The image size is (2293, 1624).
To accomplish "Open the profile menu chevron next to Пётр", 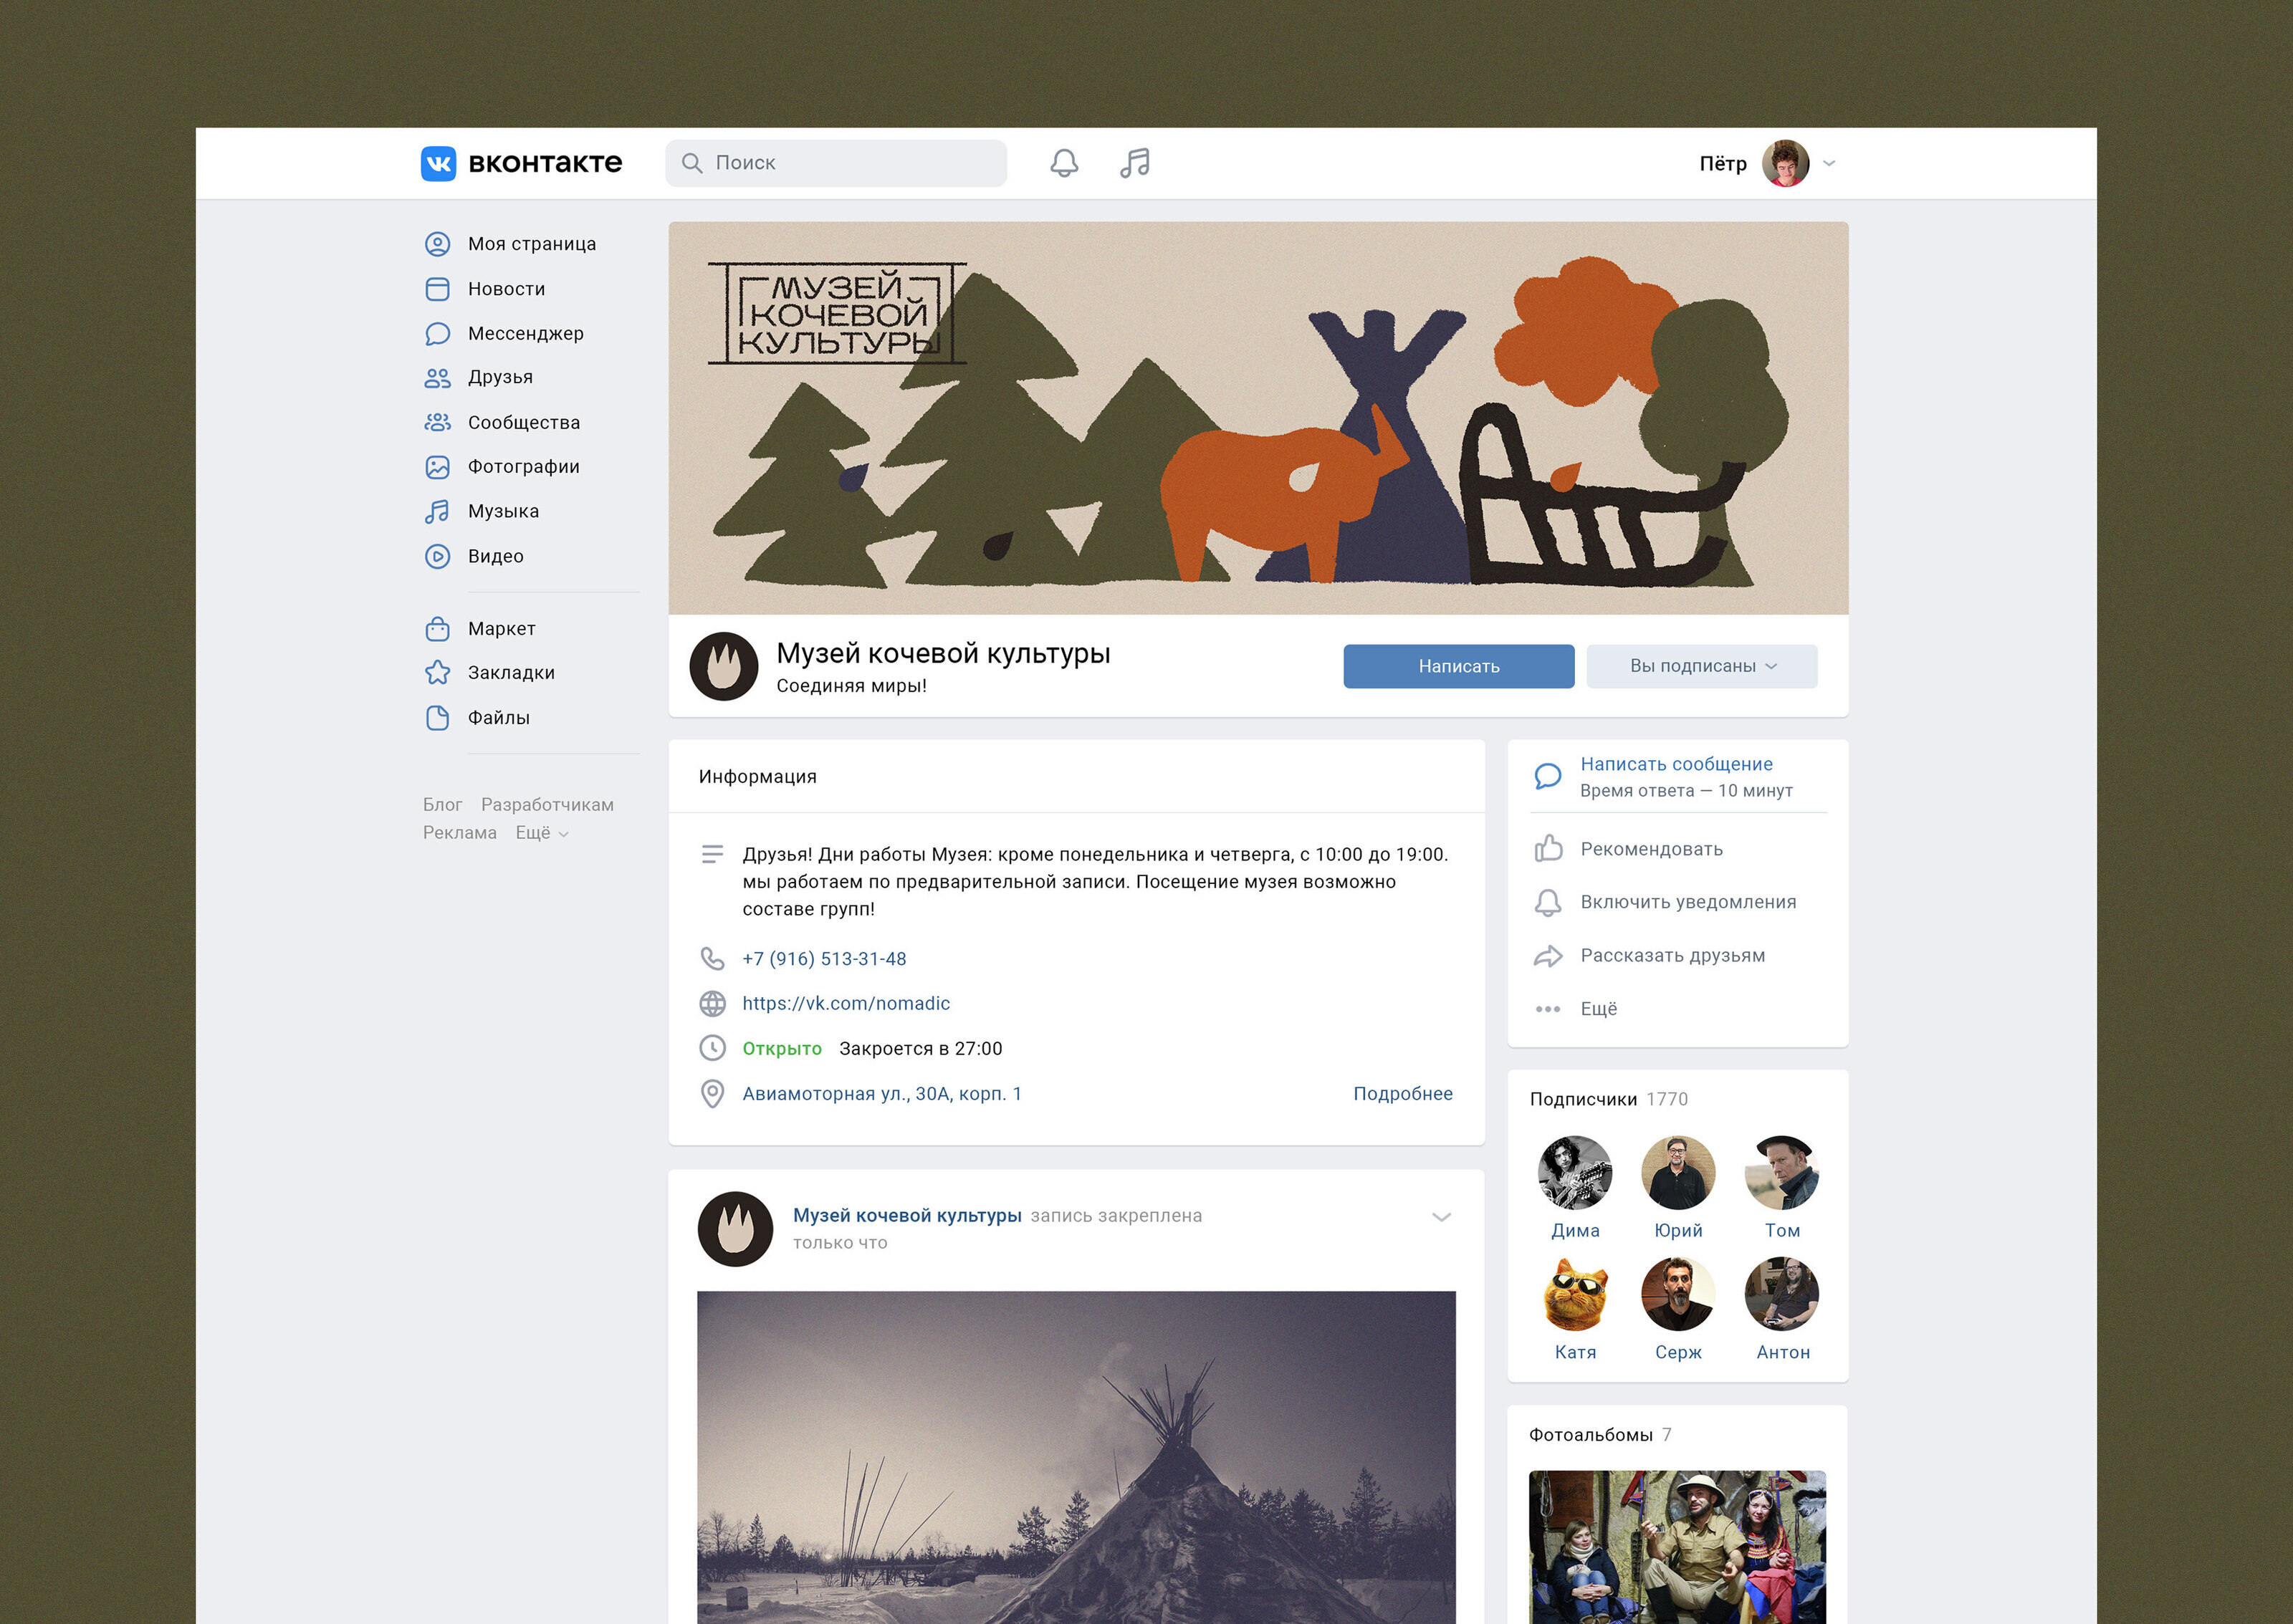I will (1829, 163).
